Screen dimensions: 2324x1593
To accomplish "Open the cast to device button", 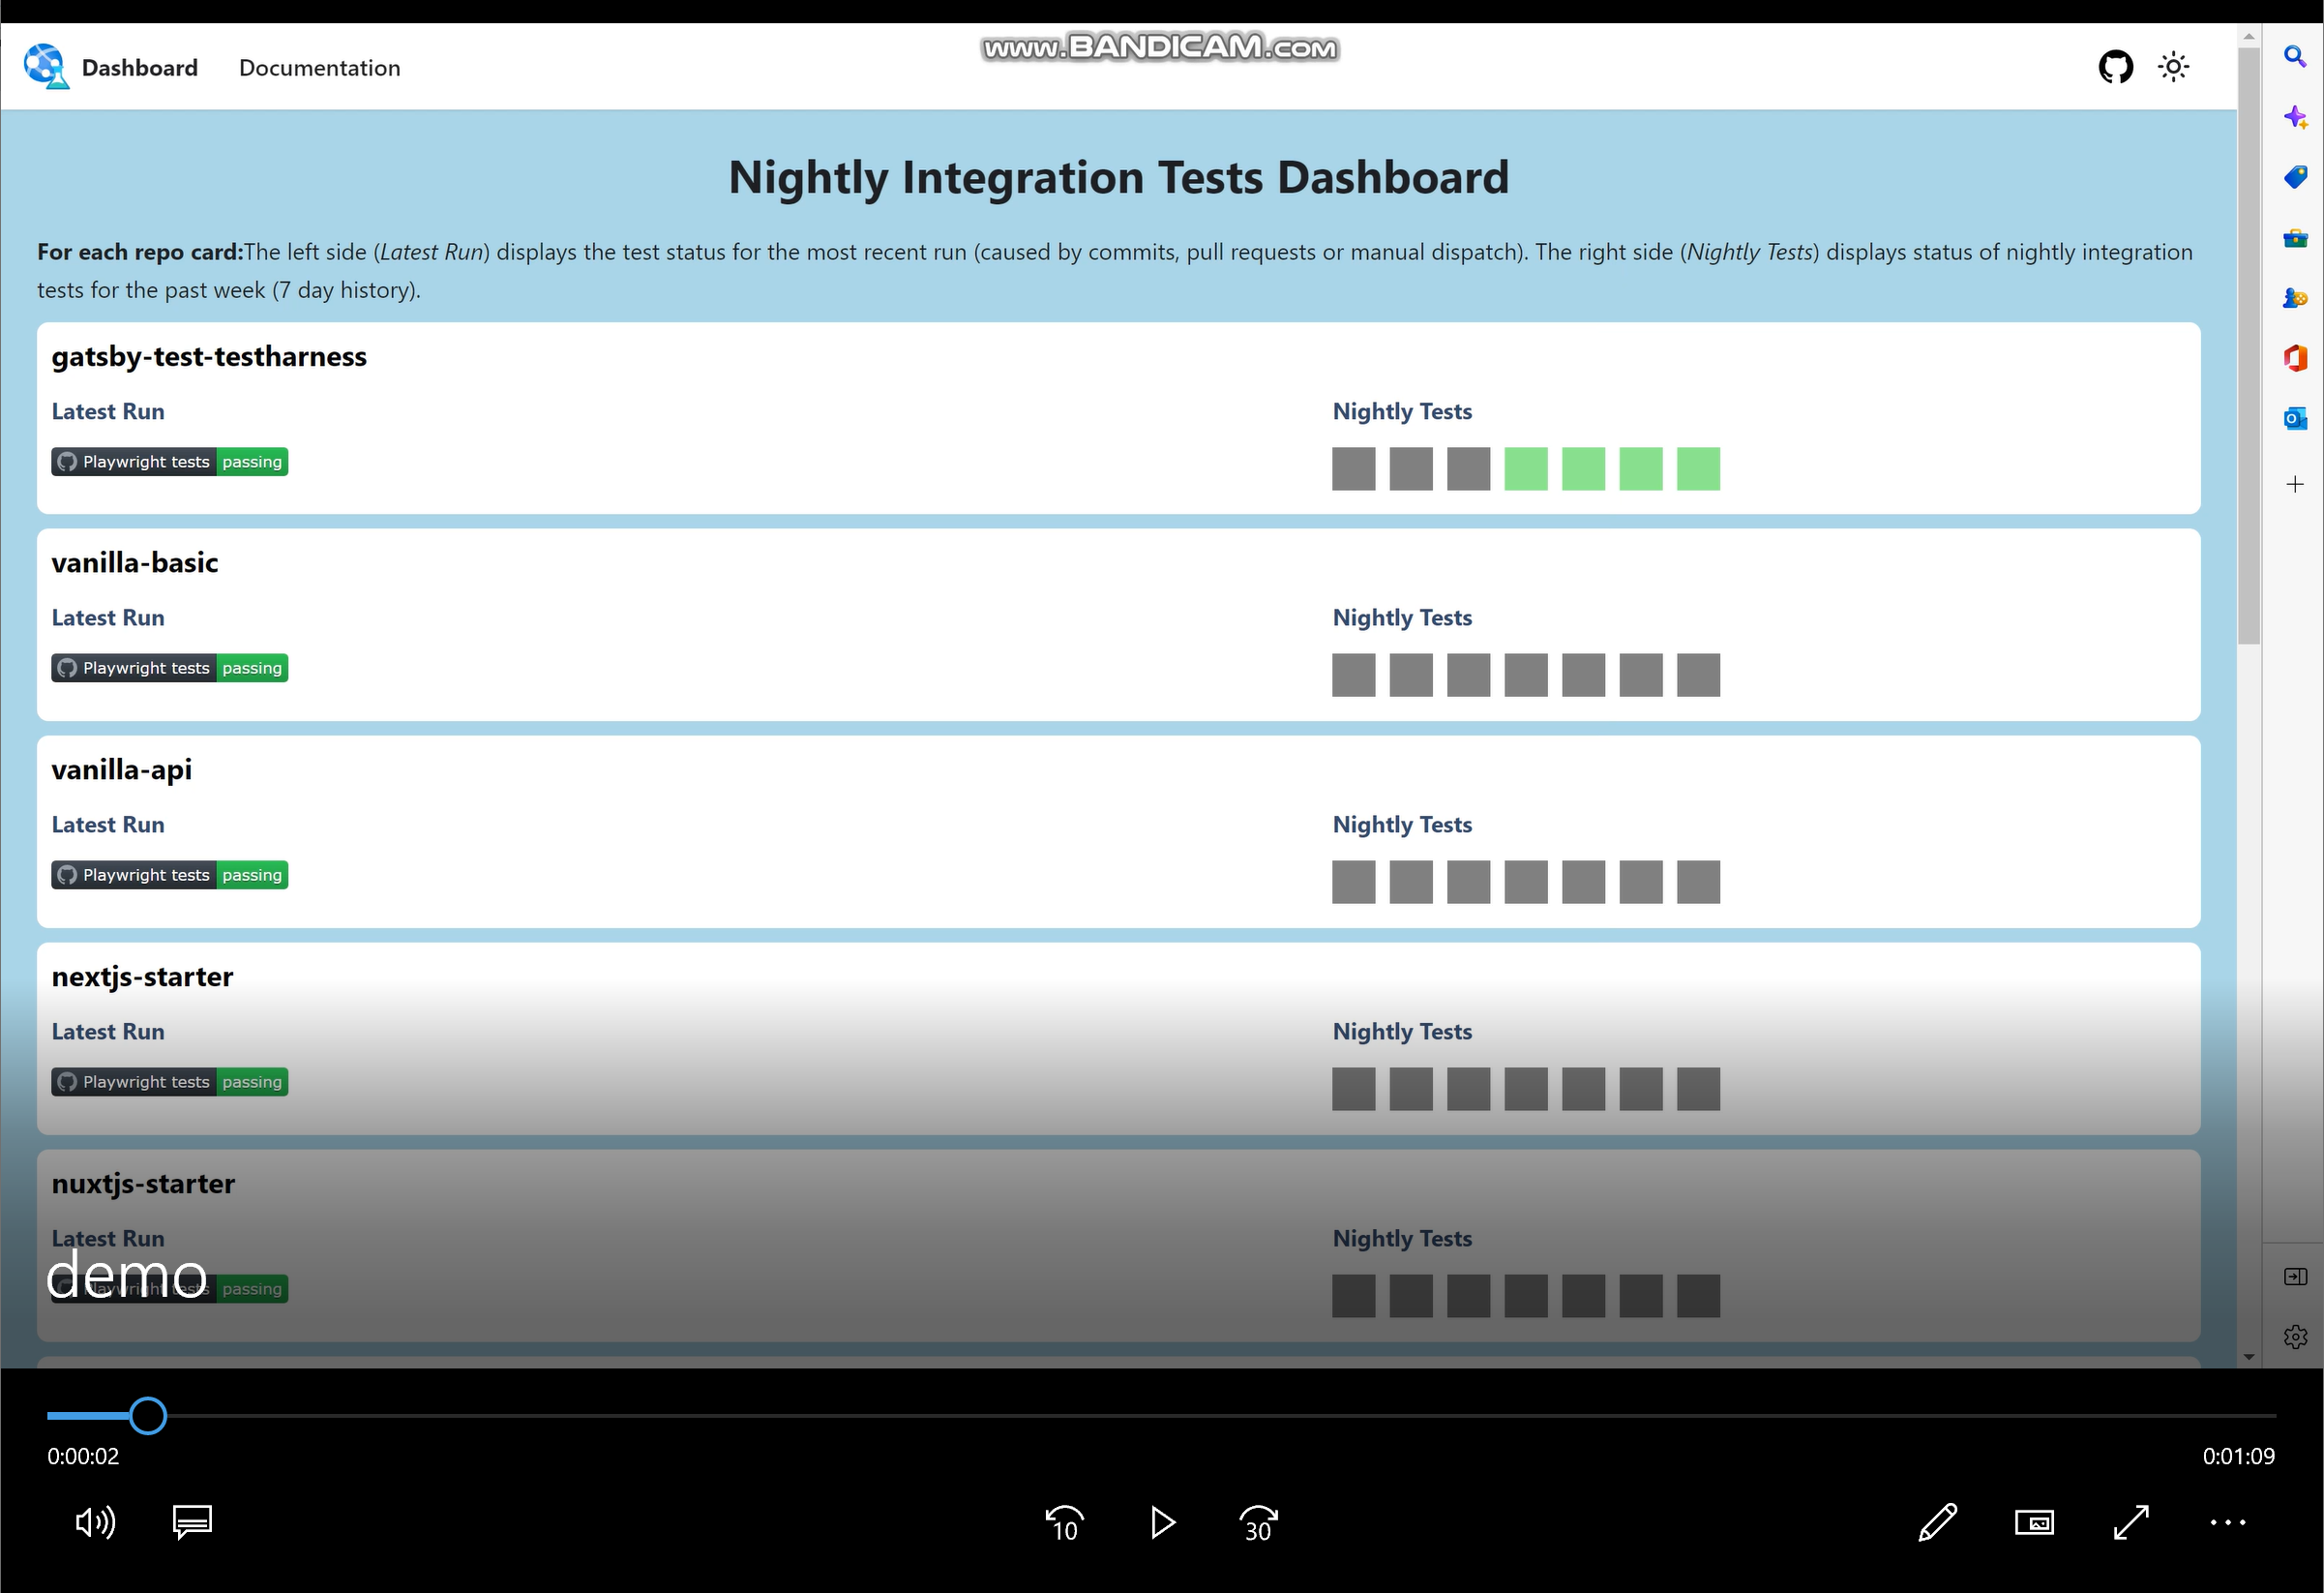I will click(2034, 1522).
